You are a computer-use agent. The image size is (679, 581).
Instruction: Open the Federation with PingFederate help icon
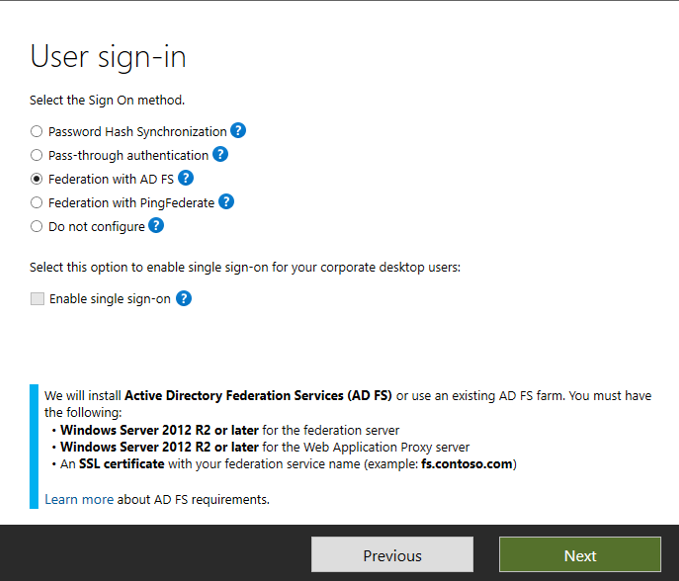click(x=226, y=202)
